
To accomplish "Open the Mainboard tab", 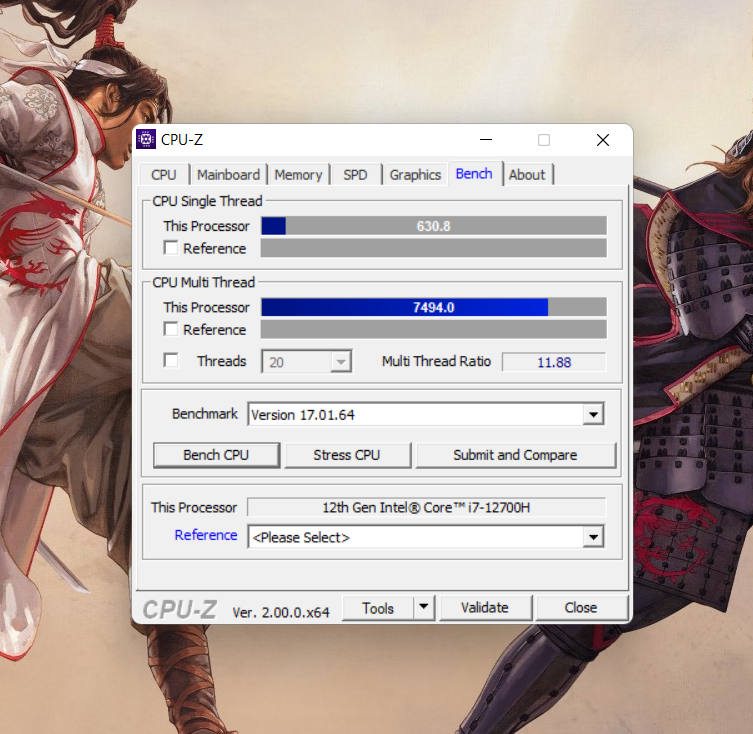I will [x=228, y=175].
